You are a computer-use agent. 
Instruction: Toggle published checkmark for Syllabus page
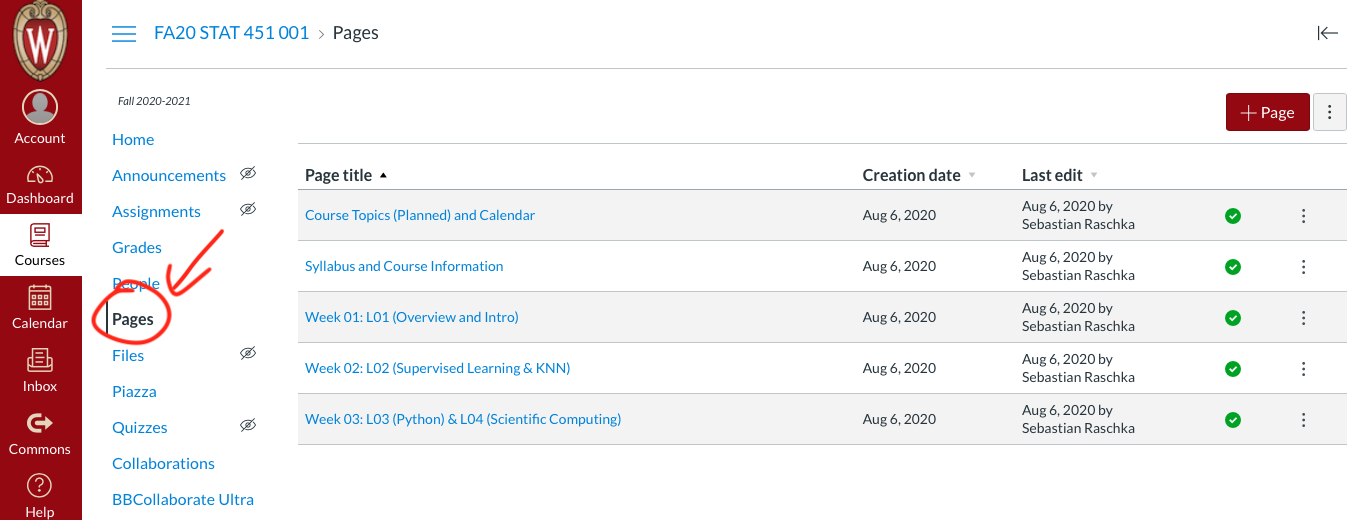[1233, 266]
